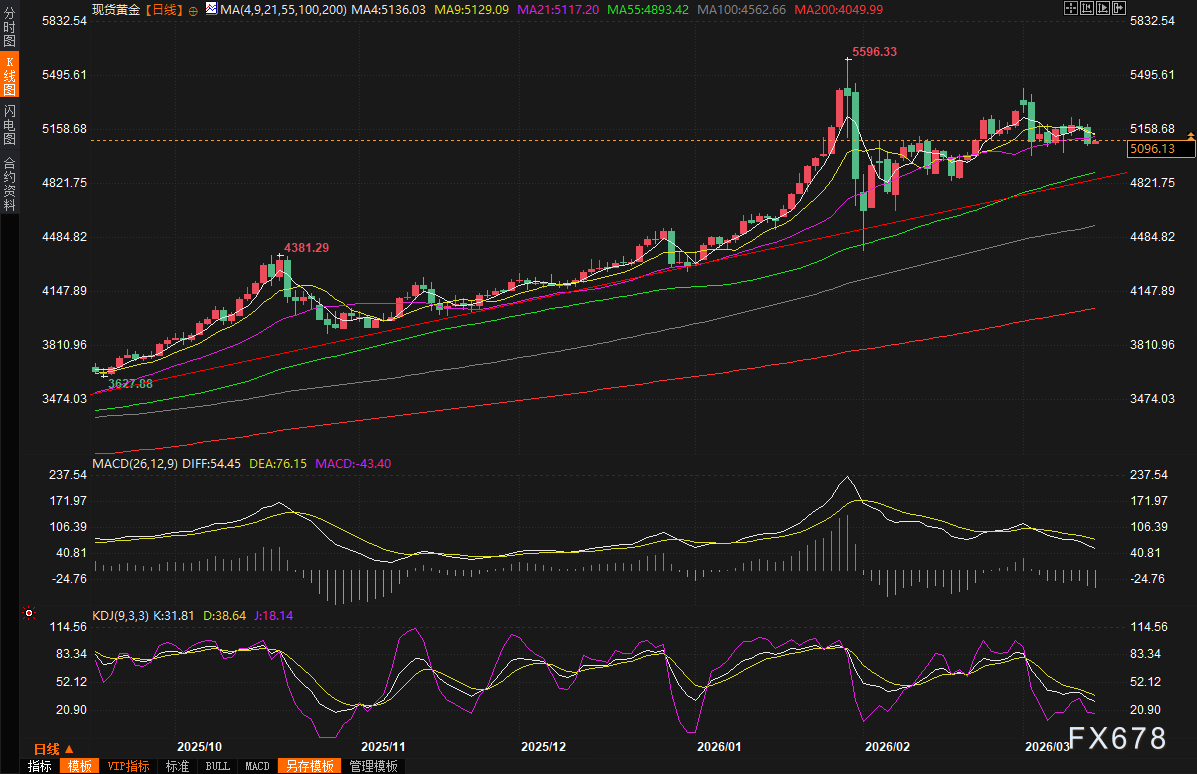Click the 5596.33 peak price label
Screen dimensions: 1197x774
pos(873,51)
